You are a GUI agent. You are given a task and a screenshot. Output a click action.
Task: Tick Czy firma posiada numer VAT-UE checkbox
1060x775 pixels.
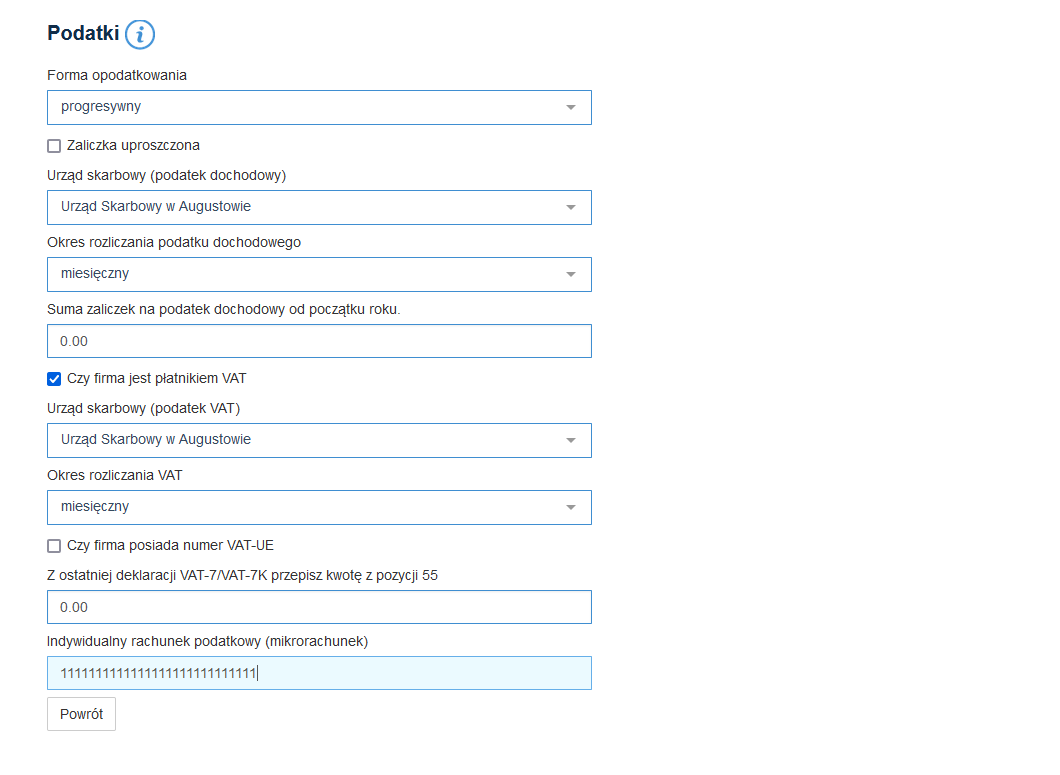54,546
